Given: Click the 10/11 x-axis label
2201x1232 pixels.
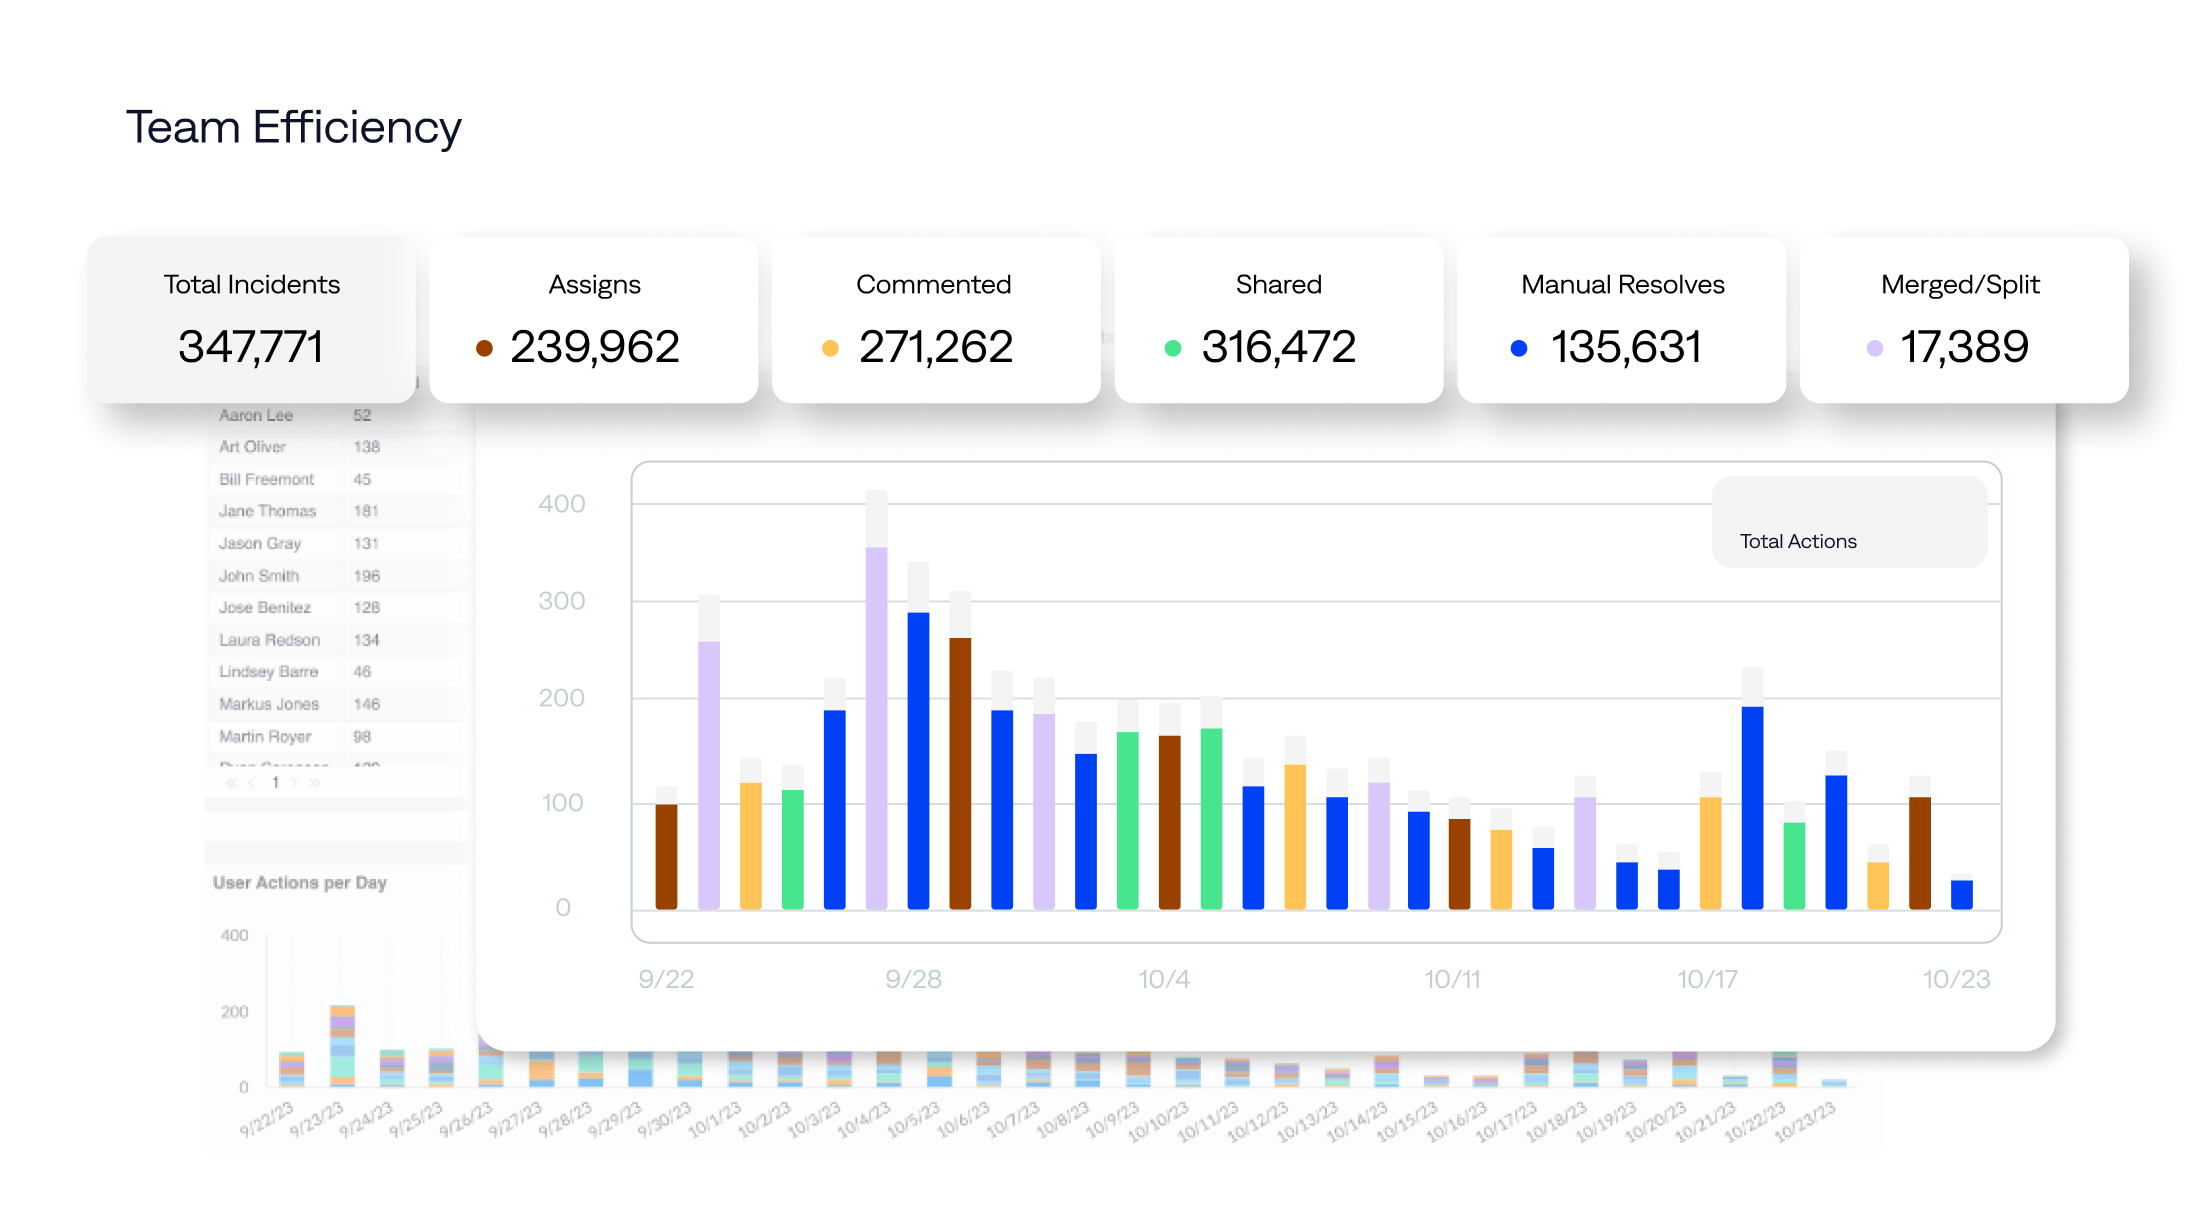Looking at the screenshot, I should (x=1452, y=979).
